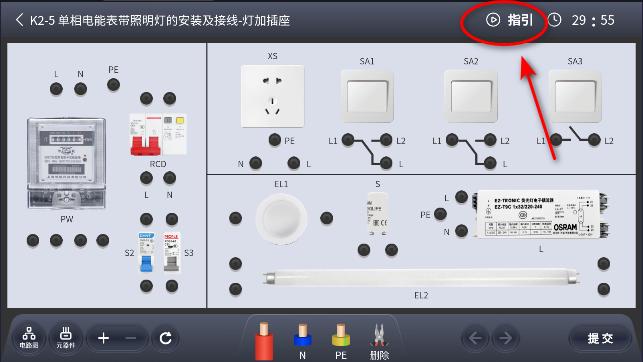This screenshot has height=362, width=643.
Task: Click the XS socket N terminal
Action: pyautogui.click(x=255, y=163)
